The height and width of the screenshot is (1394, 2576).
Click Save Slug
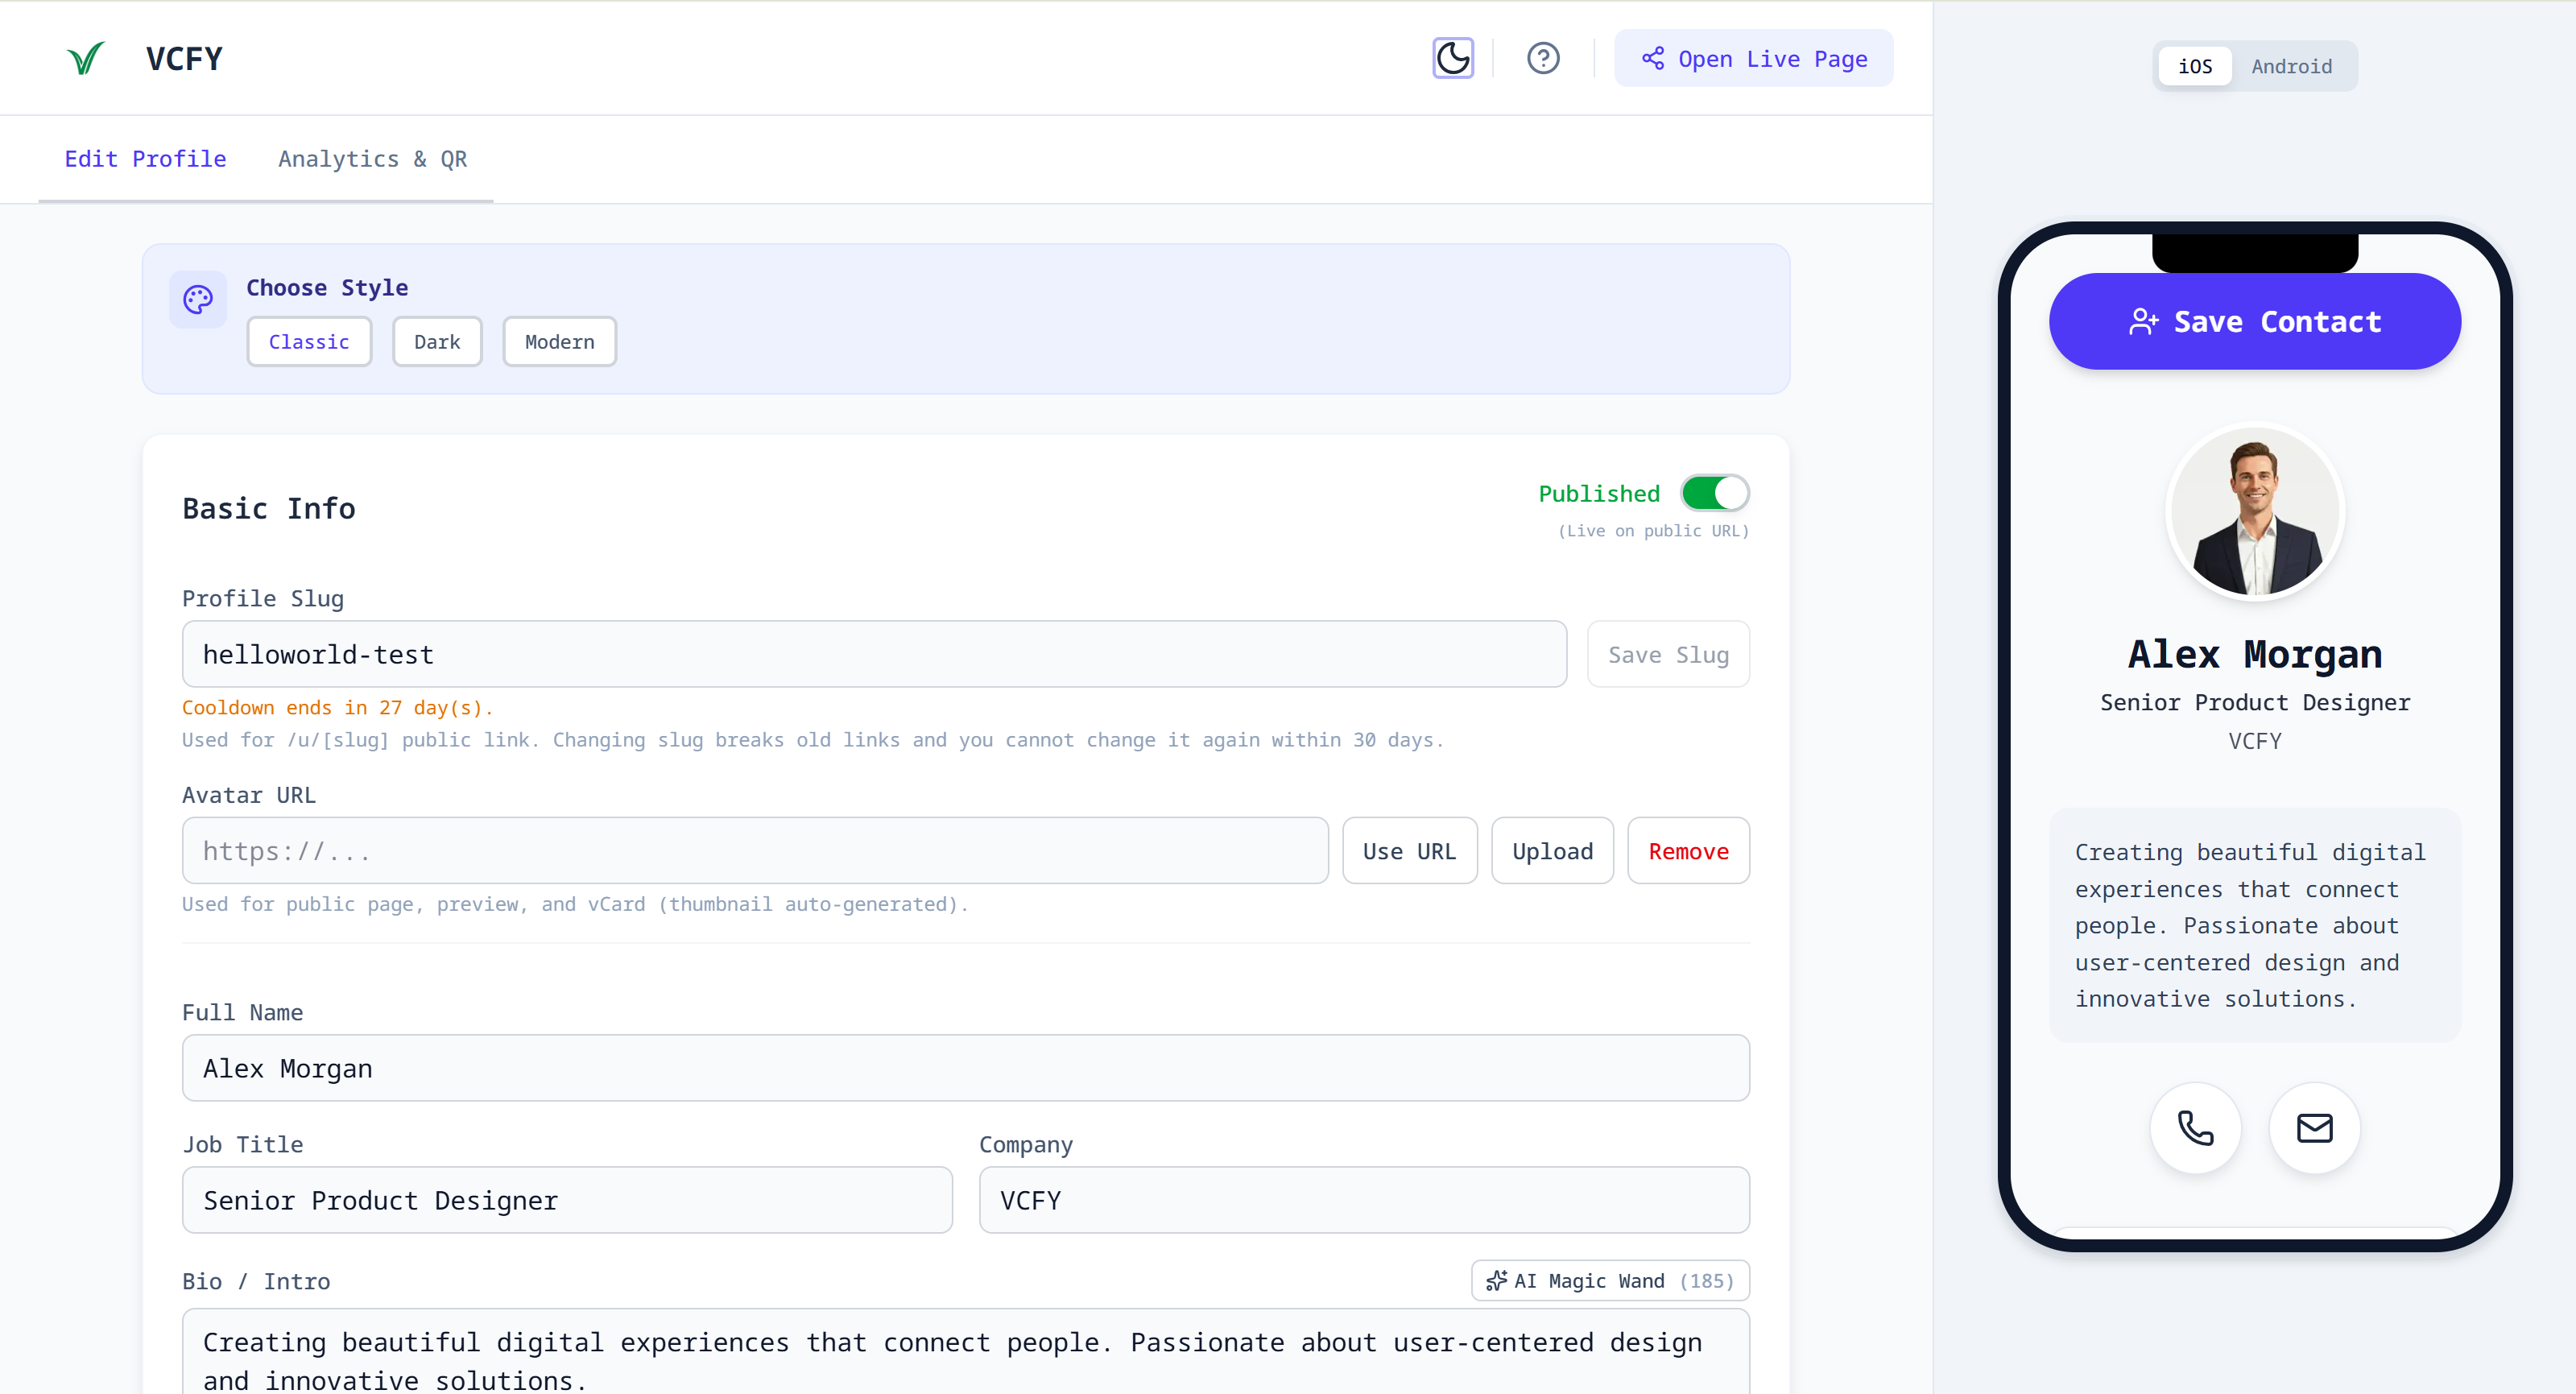(x=1668, y=654)
